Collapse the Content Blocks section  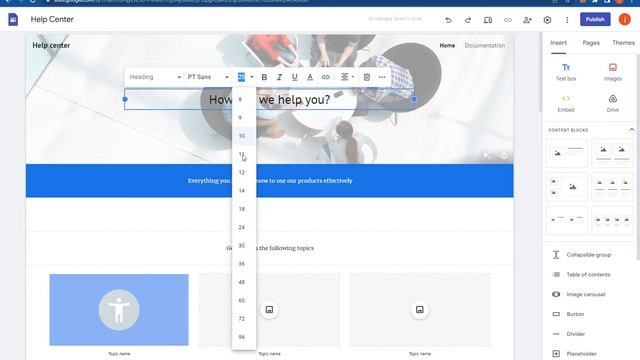[x=631, y=129]
